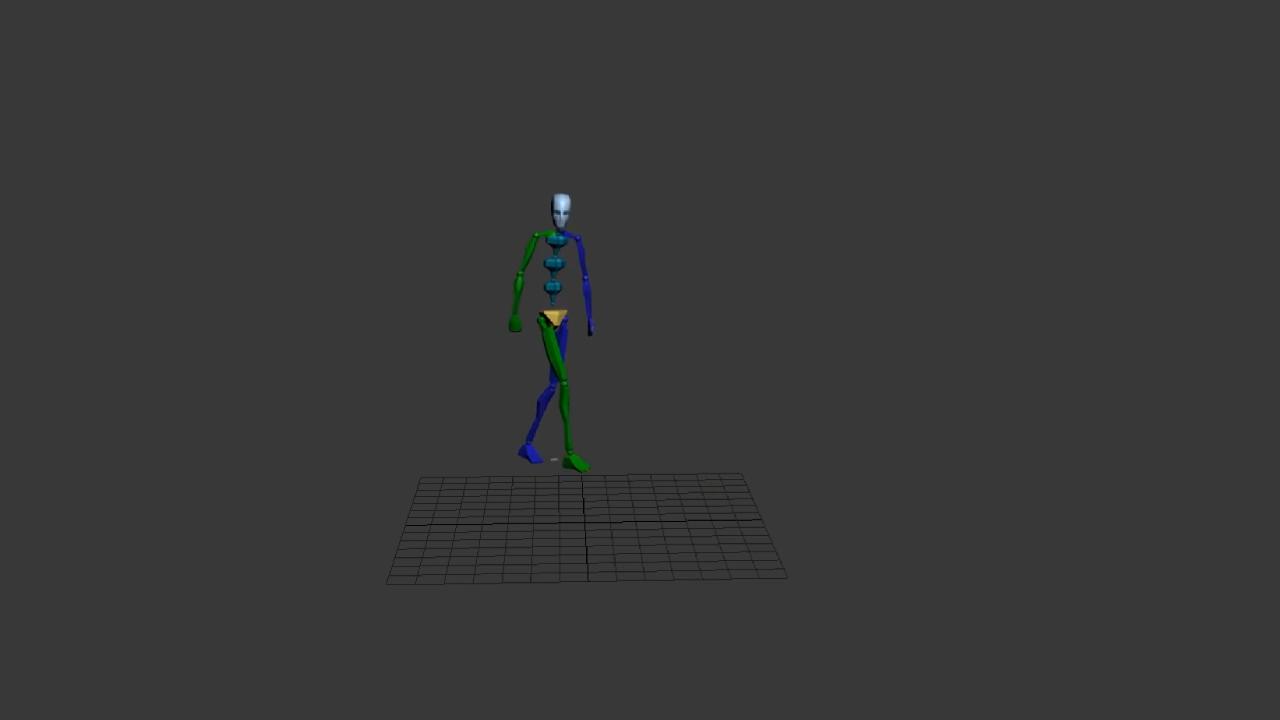Select the biped's green hand
The image size is (1280, 720).
[x=515, y=323]
